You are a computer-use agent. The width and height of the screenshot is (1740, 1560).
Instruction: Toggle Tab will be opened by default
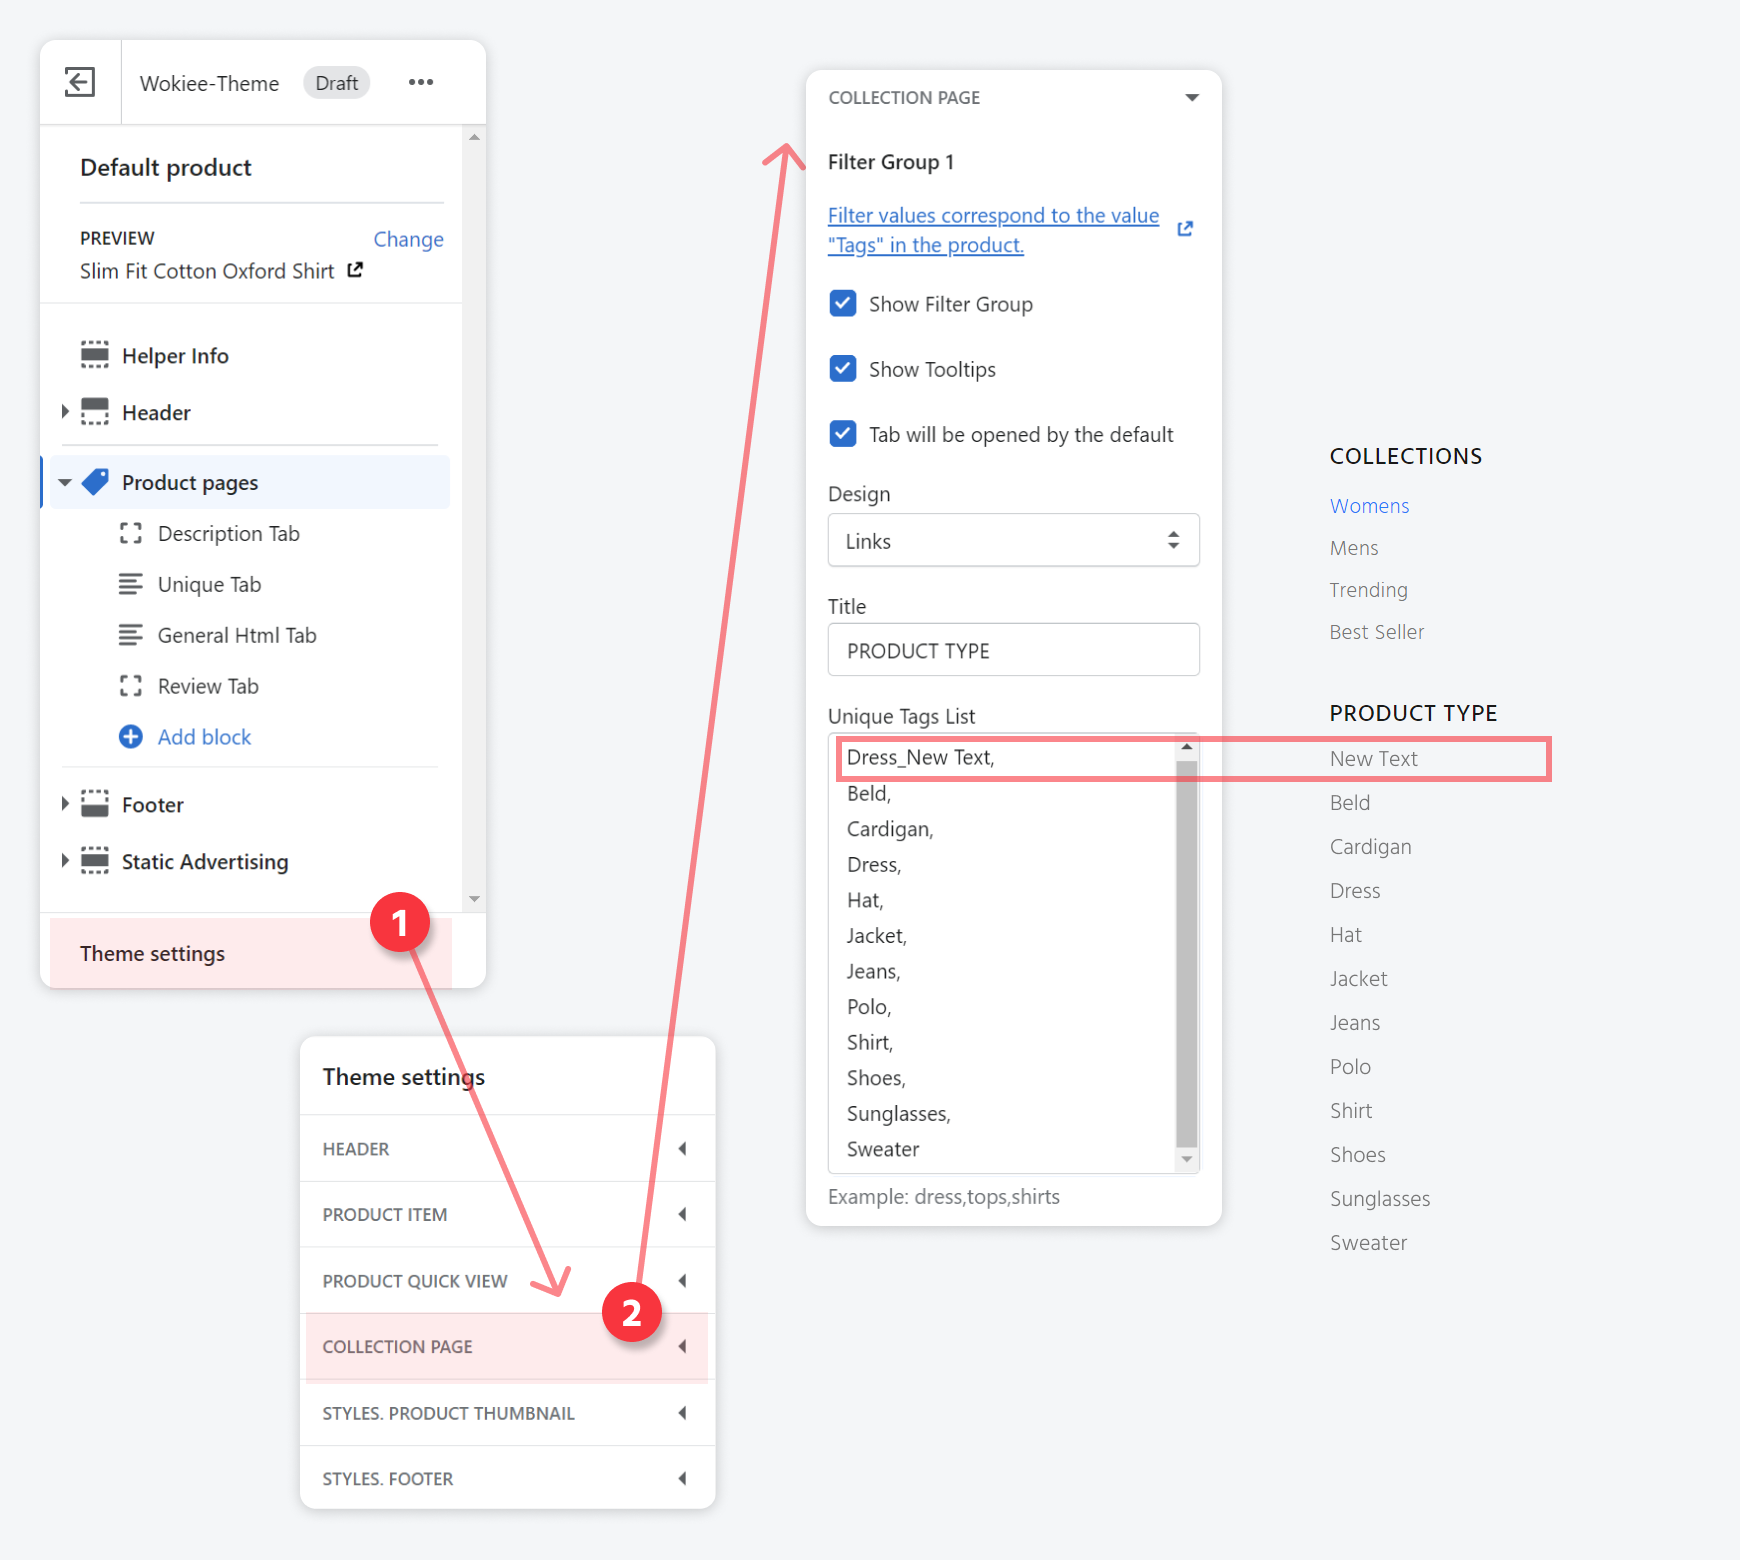(843, 434)
